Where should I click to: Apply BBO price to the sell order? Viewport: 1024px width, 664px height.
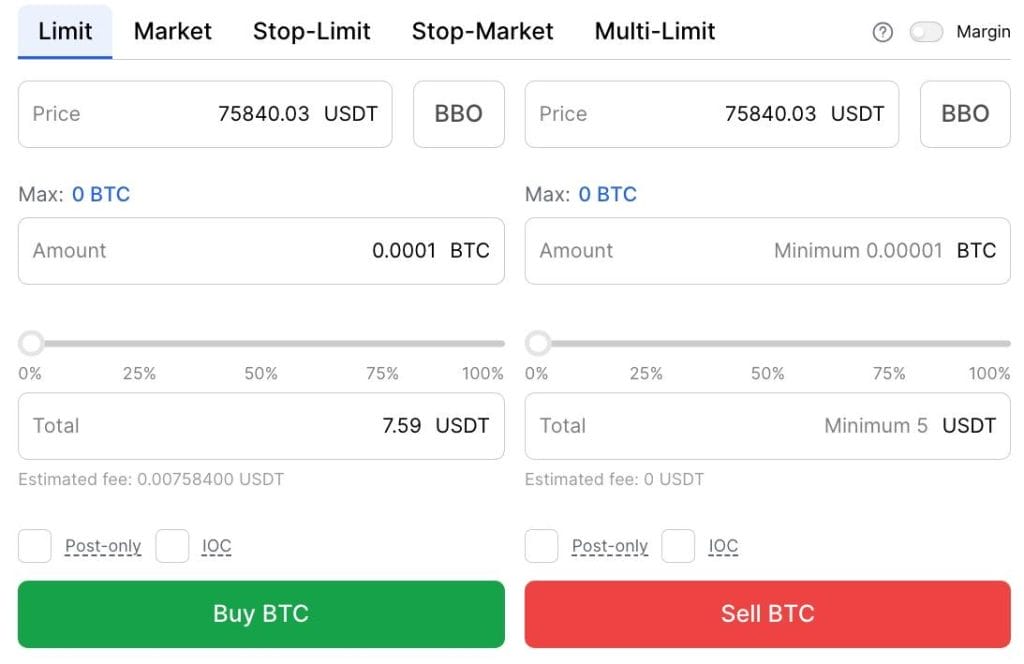click(x=964, y=113)
